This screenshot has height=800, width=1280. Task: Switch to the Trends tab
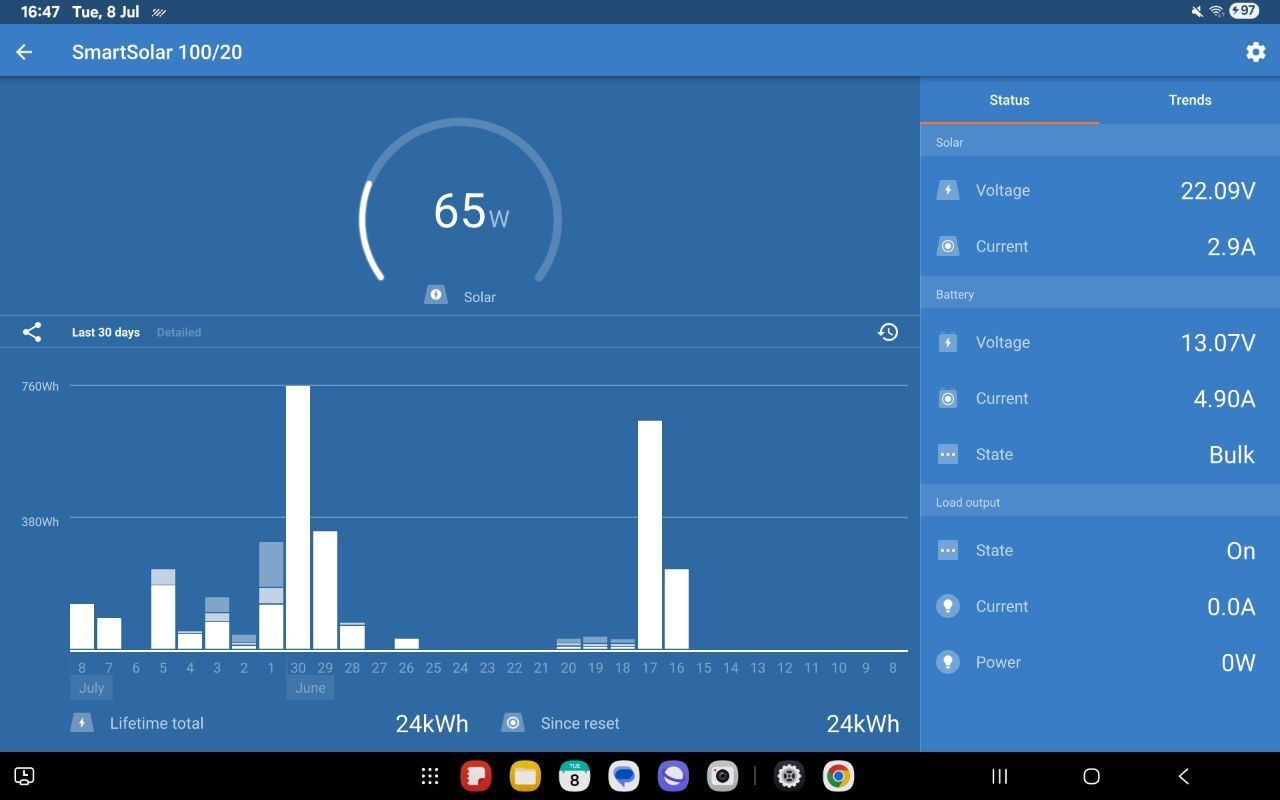[1190, 100]
